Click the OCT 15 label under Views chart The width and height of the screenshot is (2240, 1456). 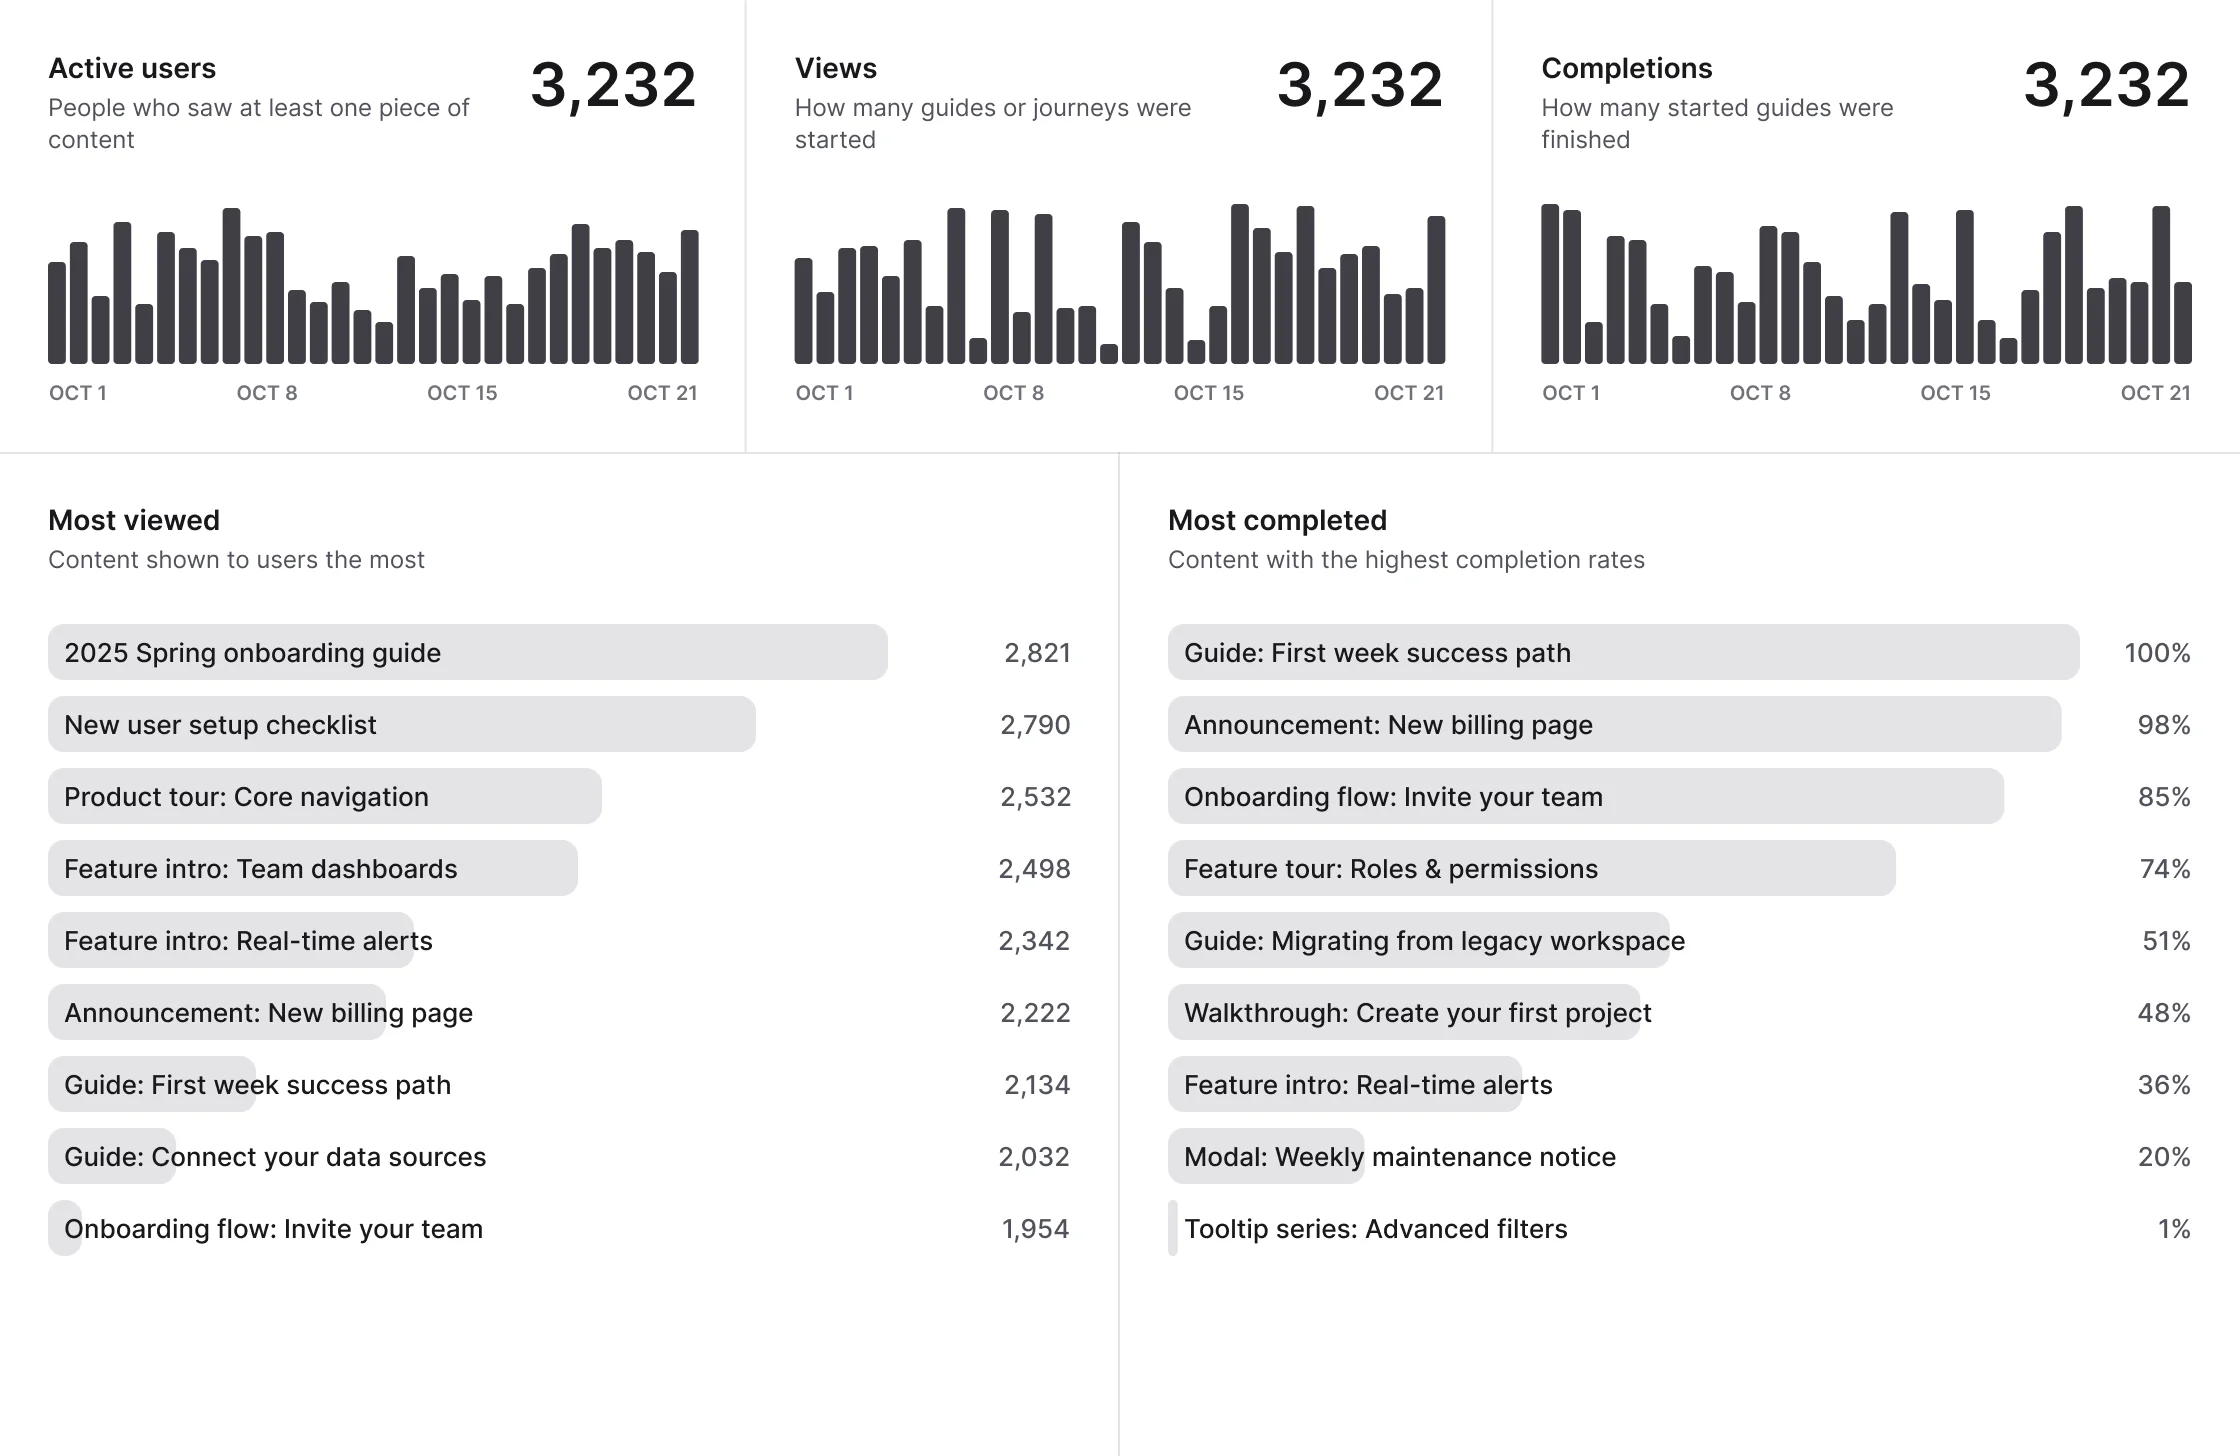1208,393
